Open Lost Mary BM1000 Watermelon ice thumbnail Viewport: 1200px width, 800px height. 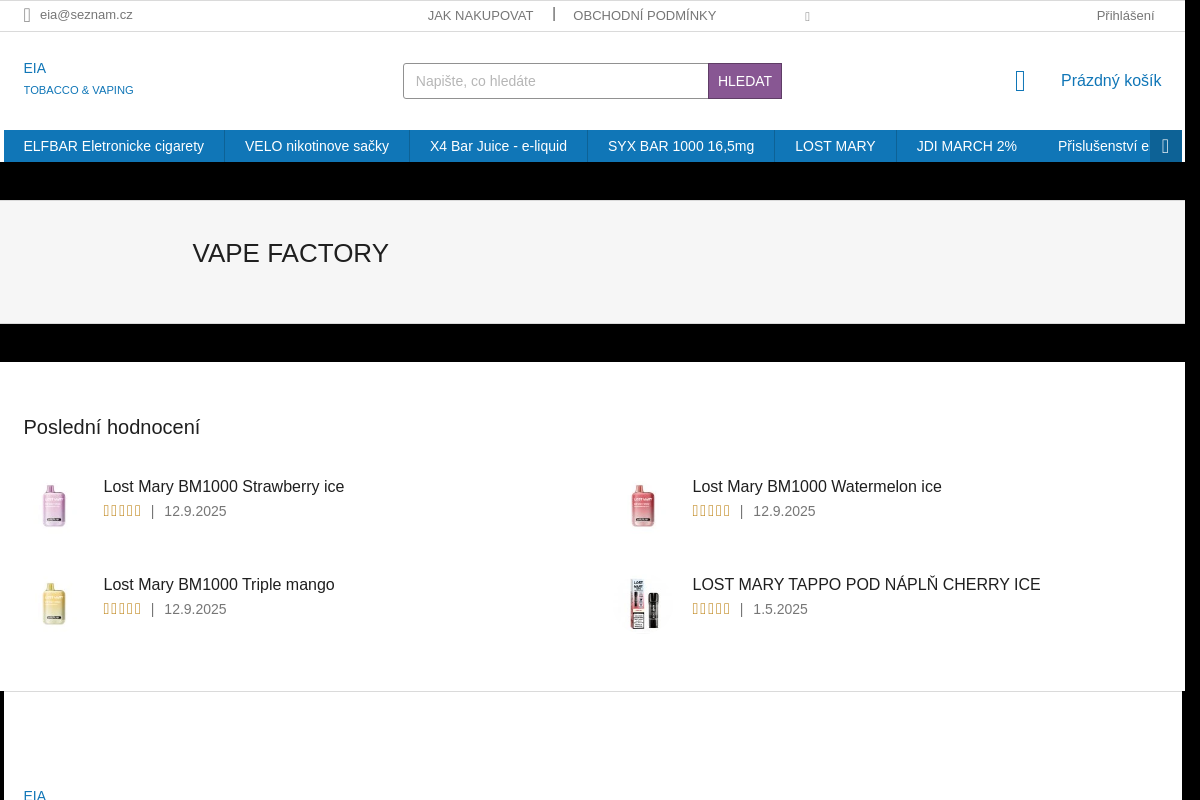tap(643, 506)
